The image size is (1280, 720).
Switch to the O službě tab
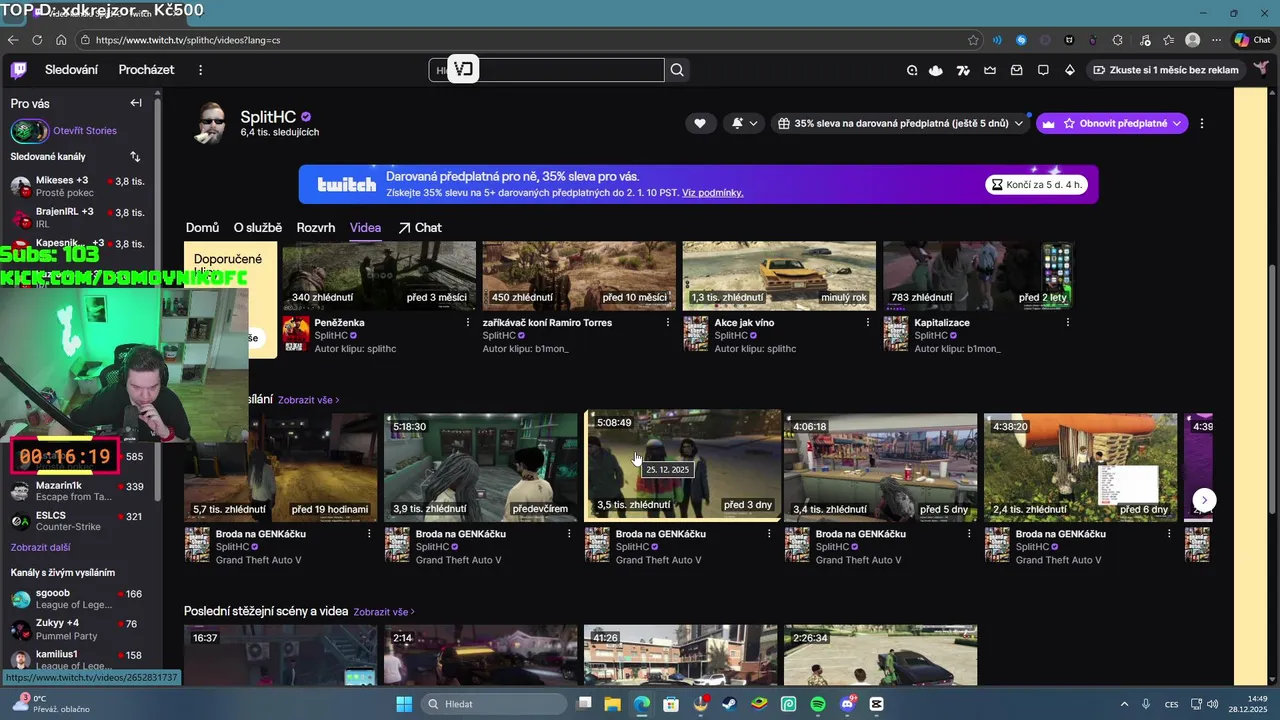click(258, 228)
